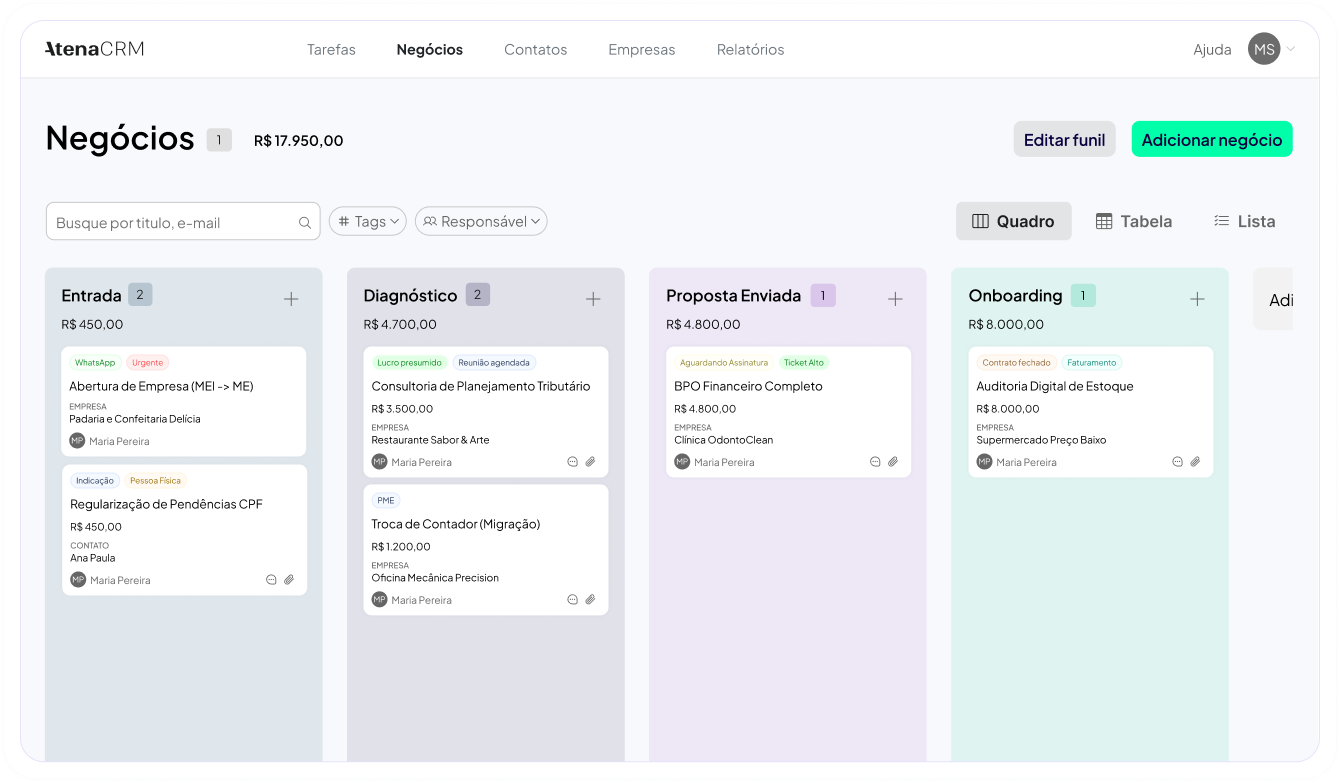This screenshot has width=1340, height=783.
Task: Click attachment icon on BPO Financeiro Completo card
Action: [893, 462]
